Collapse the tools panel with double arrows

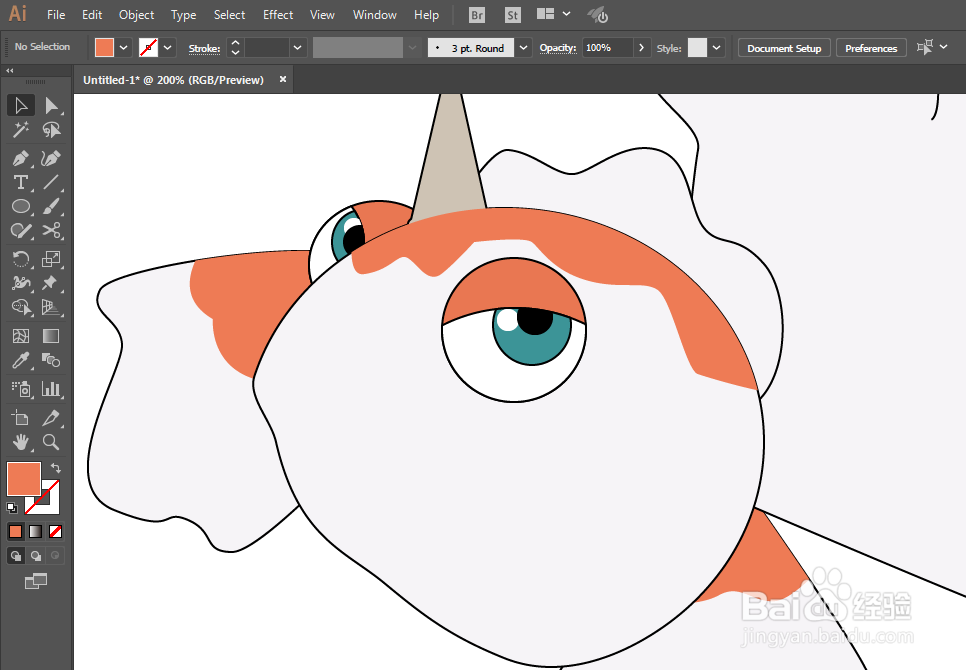click(10, 71)
